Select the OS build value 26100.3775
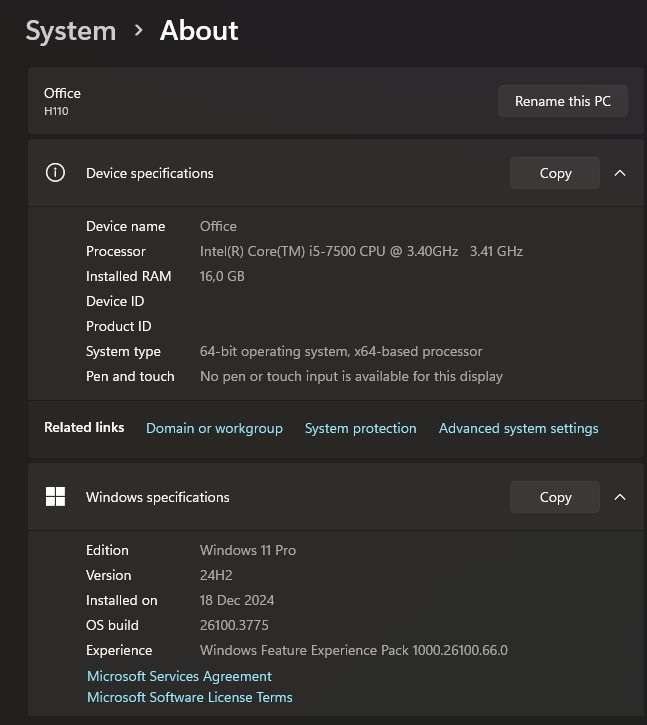 (234, 625)
